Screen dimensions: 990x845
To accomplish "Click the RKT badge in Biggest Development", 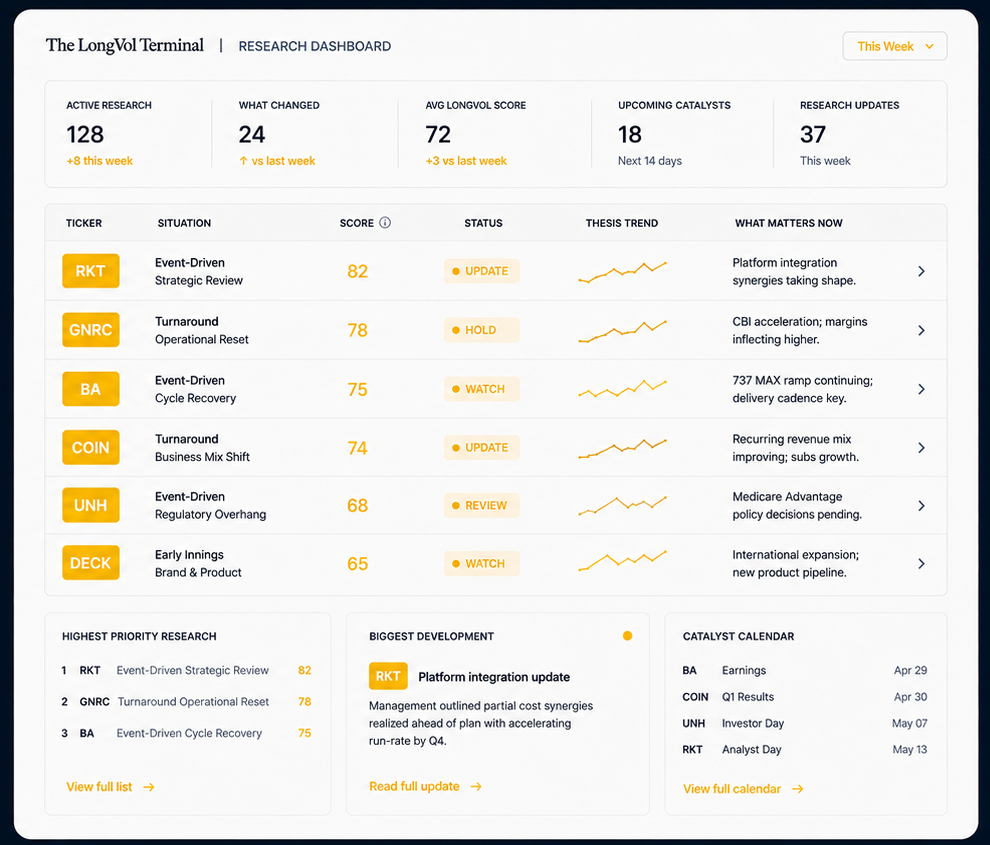I will pos(388,676).
